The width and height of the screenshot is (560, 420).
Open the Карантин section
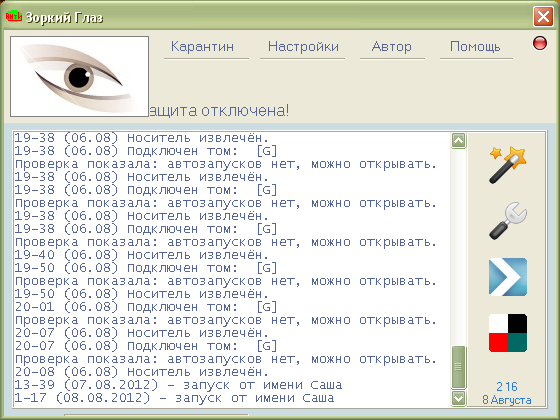(202, 46)
